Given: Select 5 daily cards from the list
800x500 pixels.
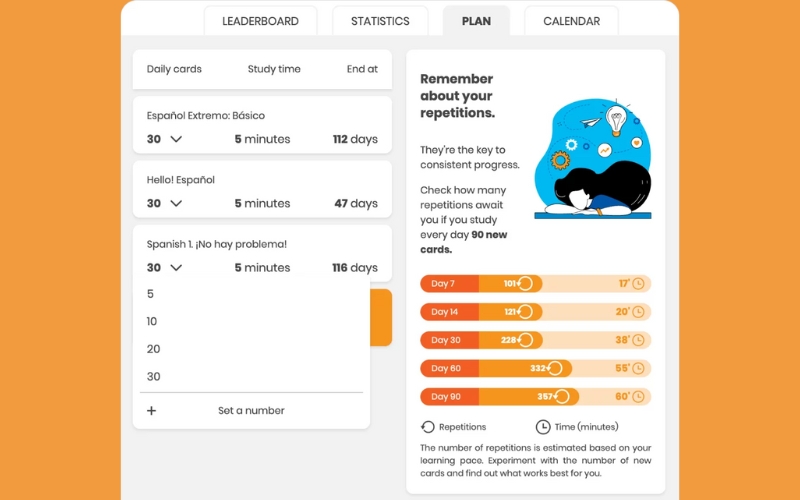Looking at the screenshot, I should (151, 294).
